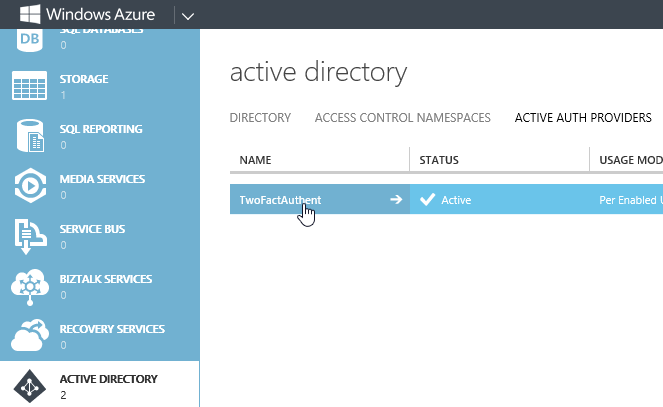Open the SQL Reporting icon
663x407 pixels.
click(29, 137)
